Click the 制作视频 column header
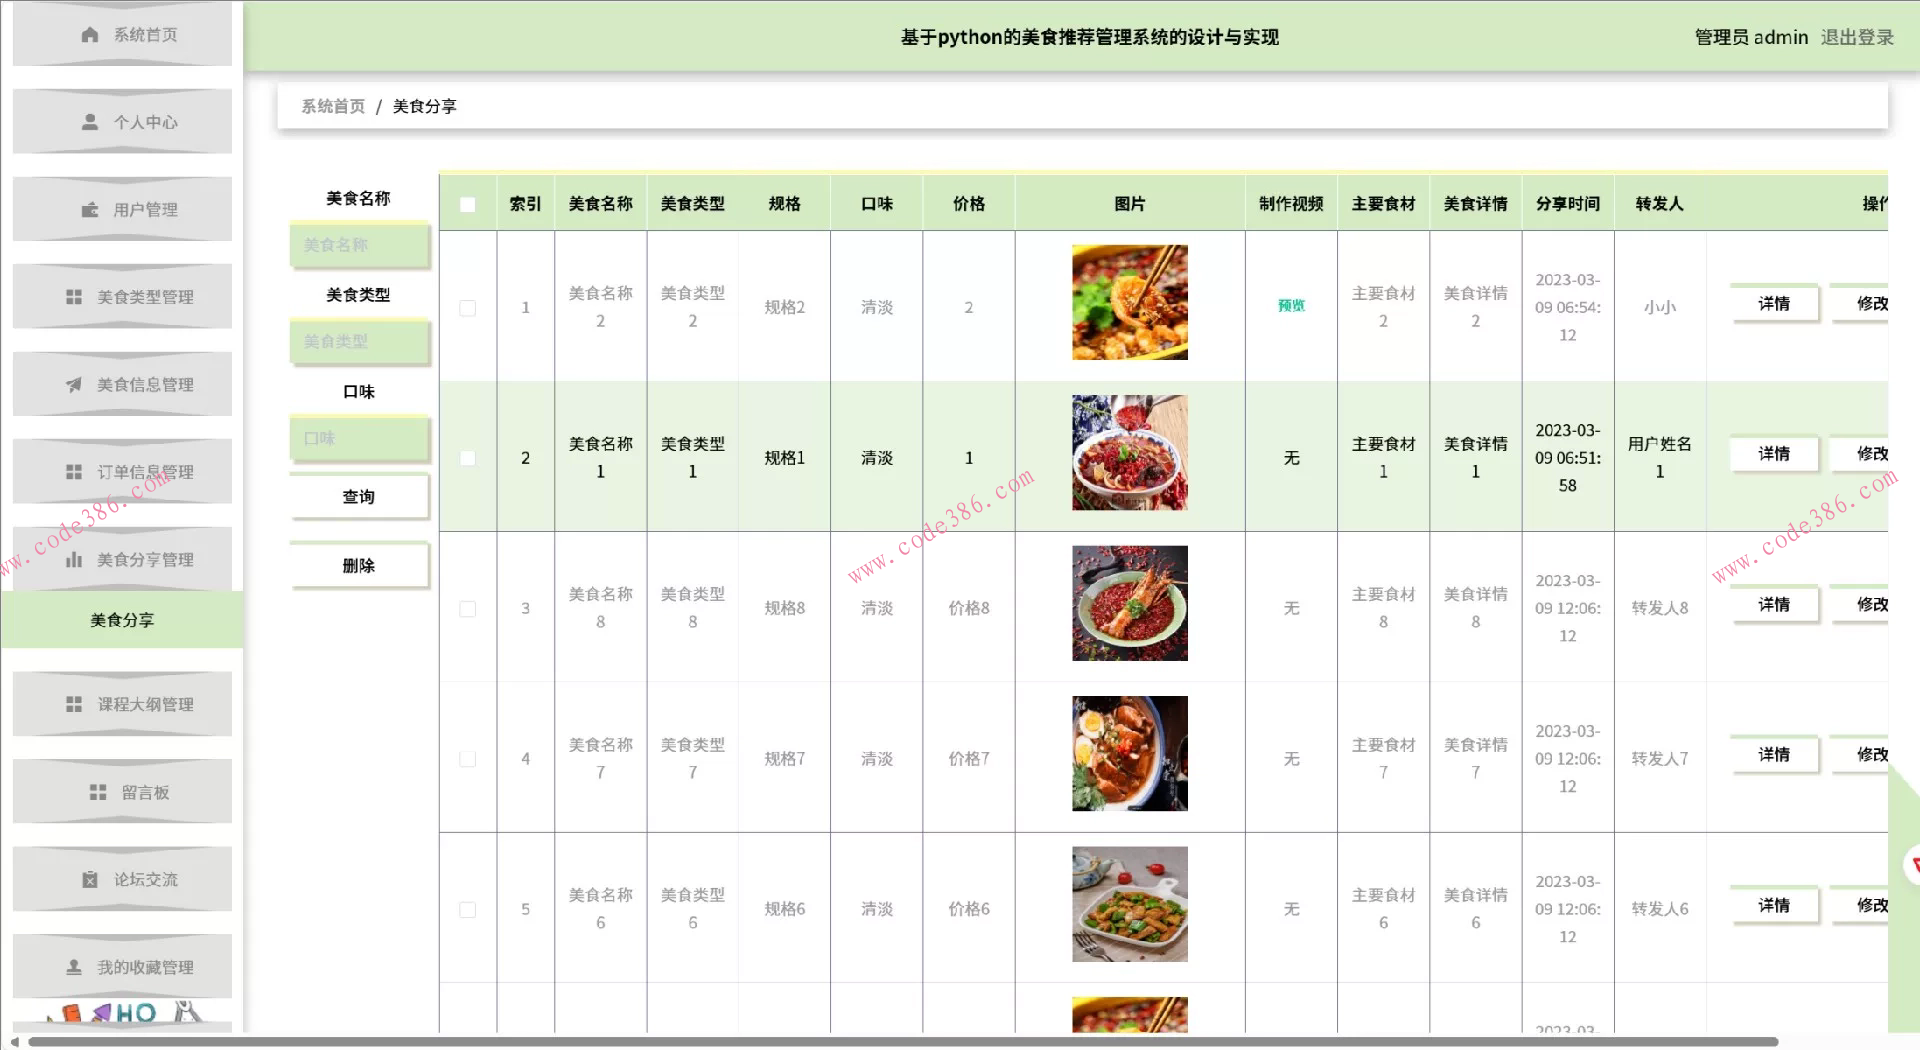Viewport: 1920px width, 1050px height. 1291,204
